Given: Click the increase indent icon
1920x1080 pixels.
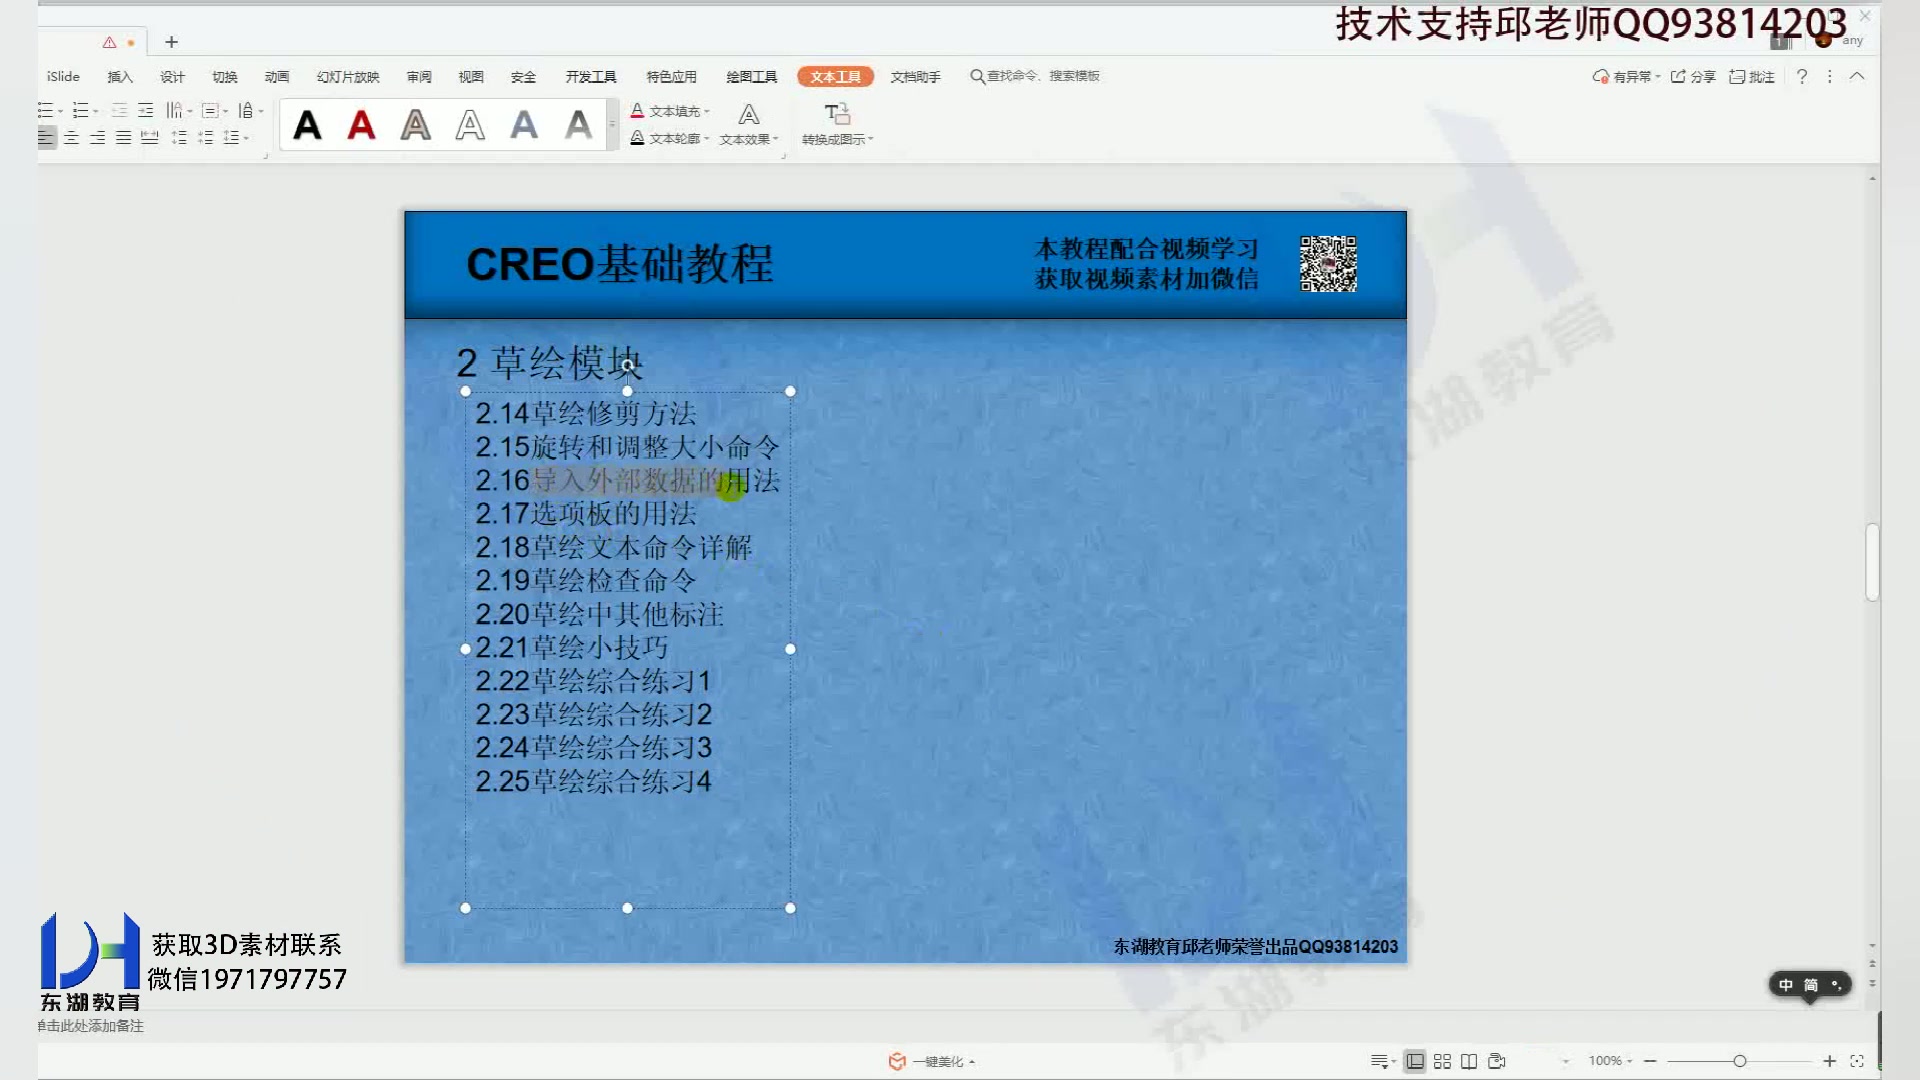Looking at the screenshot, I should [146, 111].
